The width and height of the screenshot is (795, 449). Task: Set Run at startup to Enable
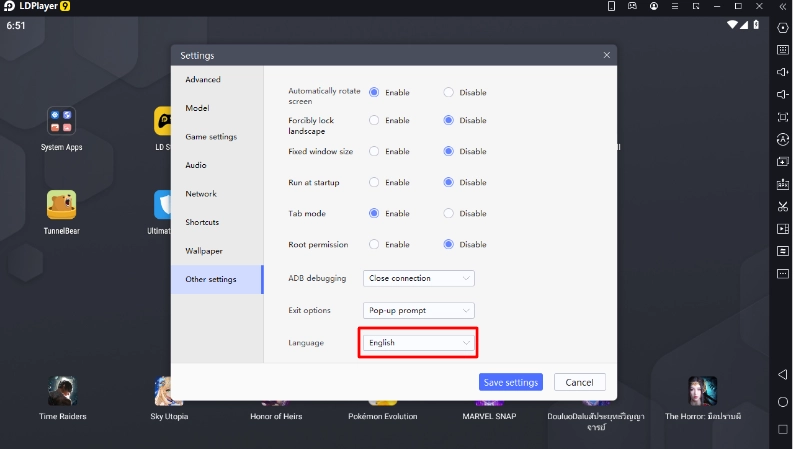(375, 182)
